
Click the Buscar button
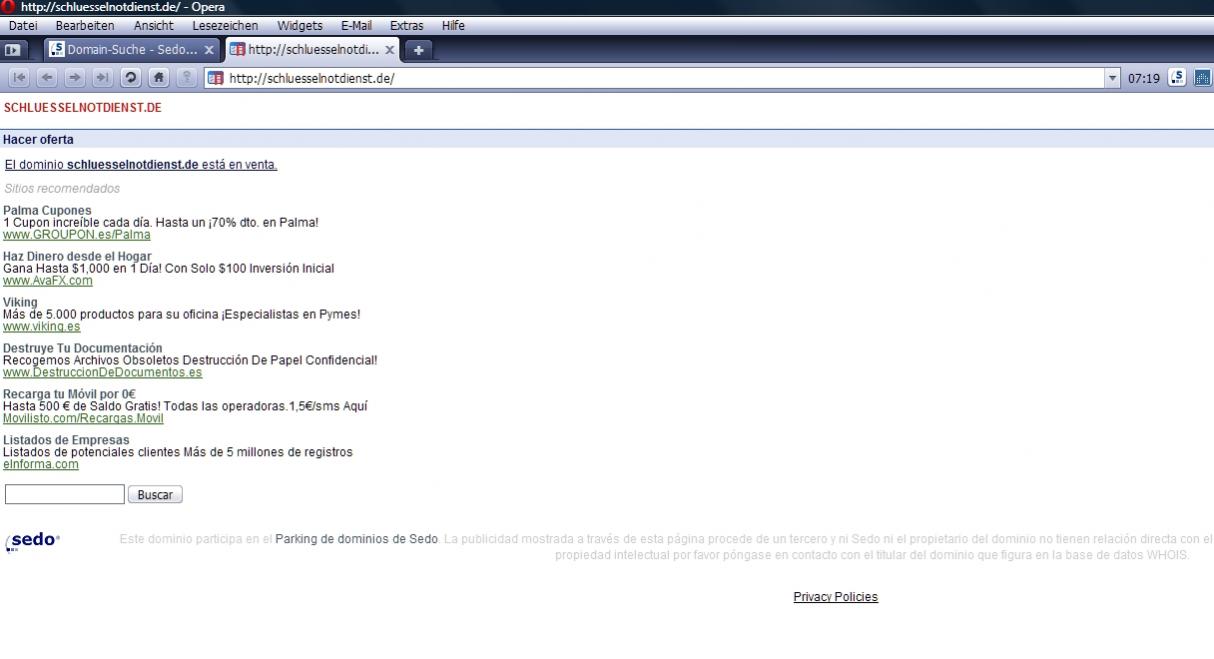(155, 495)
